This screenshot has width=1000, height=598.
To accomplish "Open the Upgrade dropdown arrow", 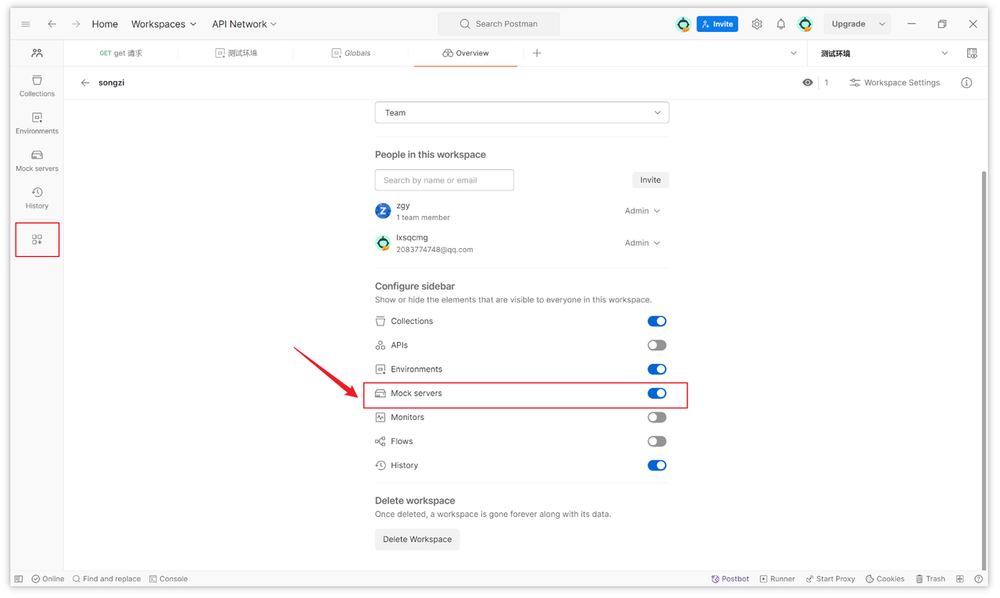I will [x=882, y=24].
